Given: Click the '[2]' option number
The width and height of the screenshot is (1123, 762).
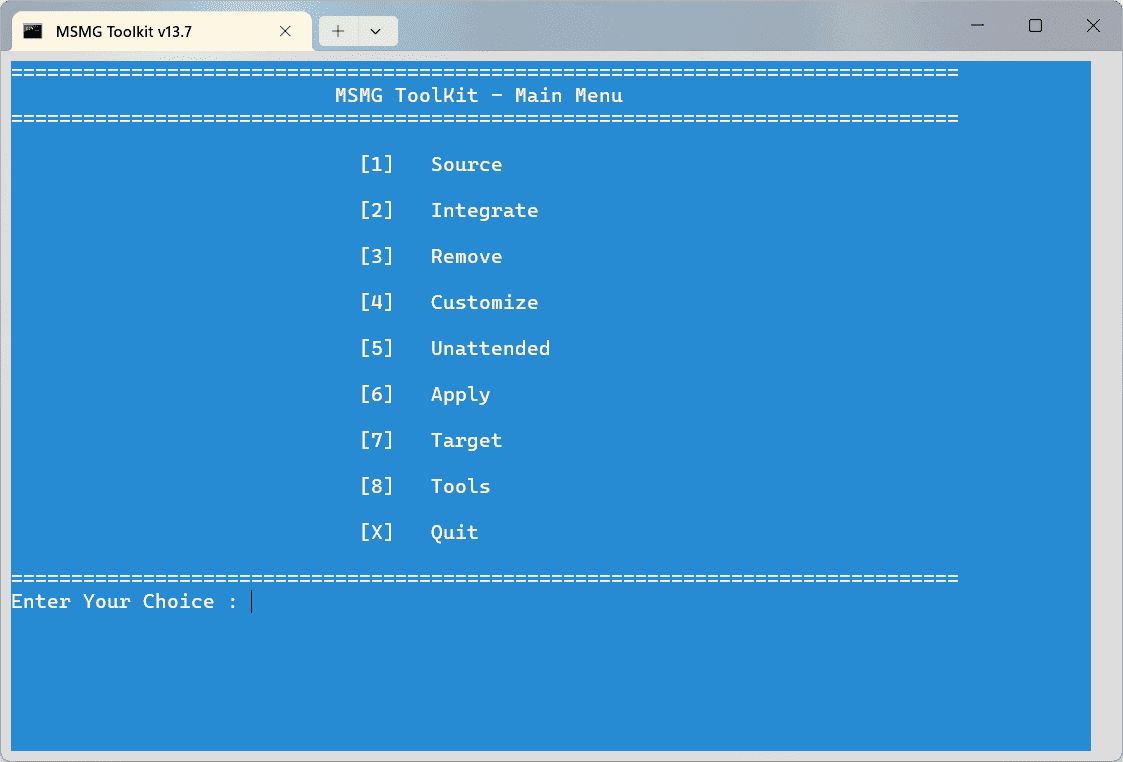Looking at the screenshot, I should [377, 211].
